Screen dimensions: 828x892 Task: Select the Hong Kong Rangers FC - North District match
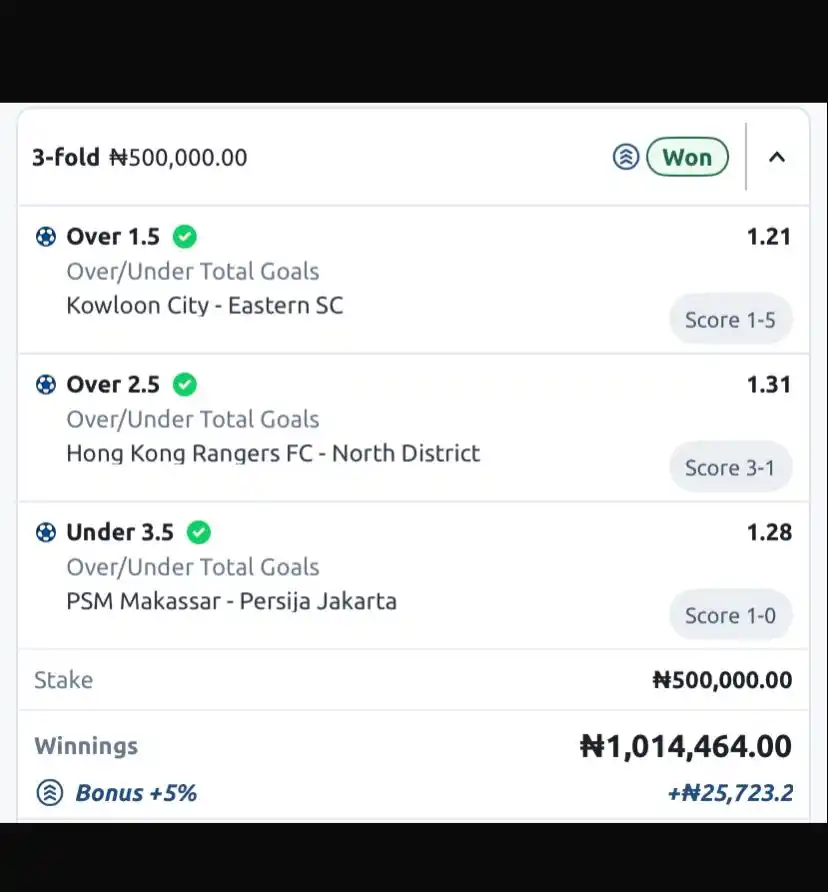[x=273, y=454]
